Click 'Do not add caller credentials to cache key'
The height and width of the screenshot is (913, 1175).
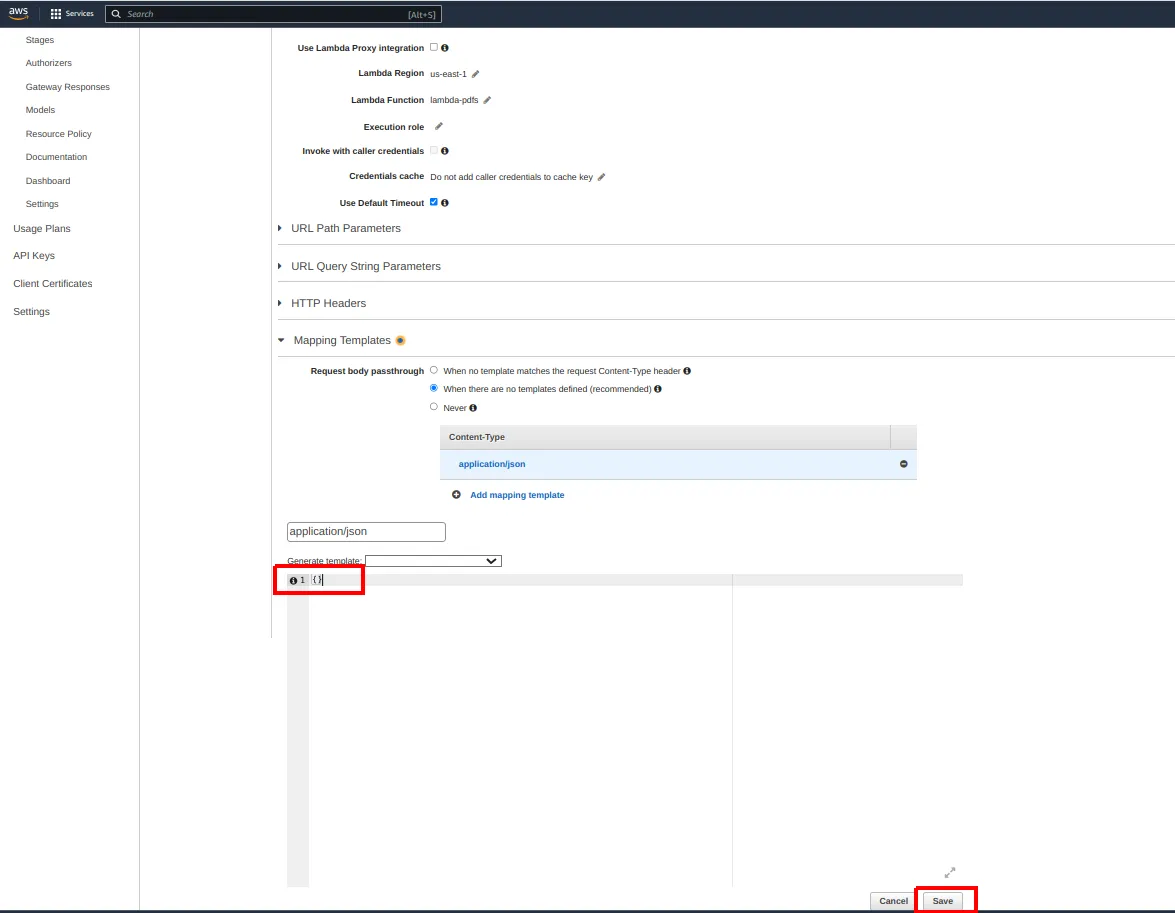coord(511,177)
